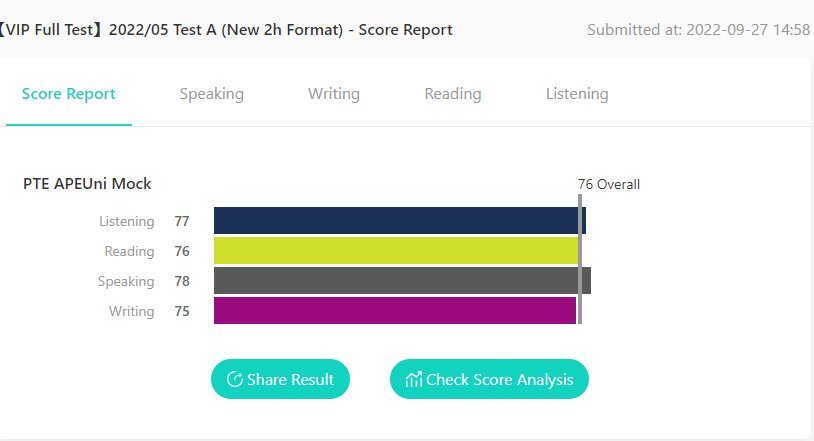The image size is (814, 441).
Task: Select the gray Speaking score bar
Action: click(x=401, y=281)
